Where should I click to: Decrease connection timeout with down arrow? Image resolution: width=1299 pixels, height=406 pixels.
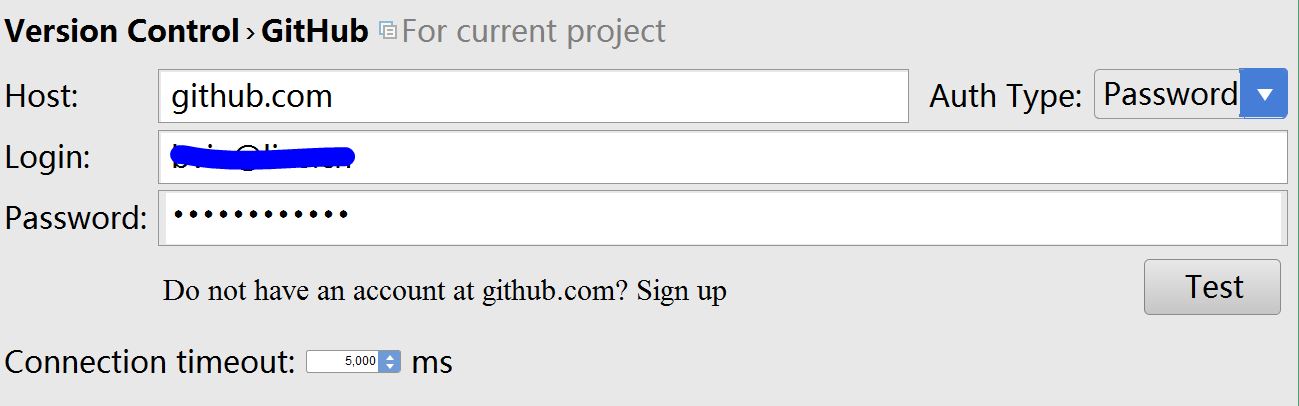[390, 366]
